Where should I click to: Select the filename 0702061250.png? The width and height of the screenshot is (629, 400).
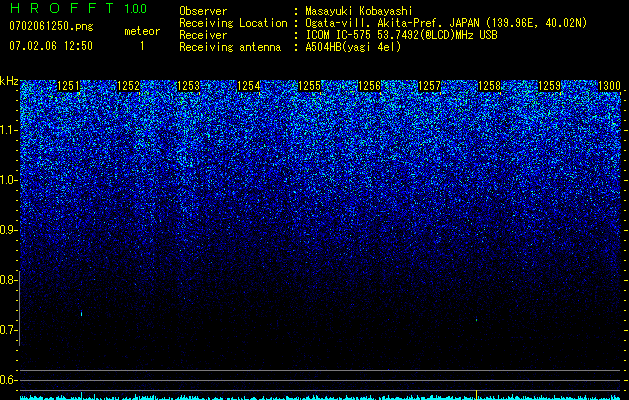(51, 27)
